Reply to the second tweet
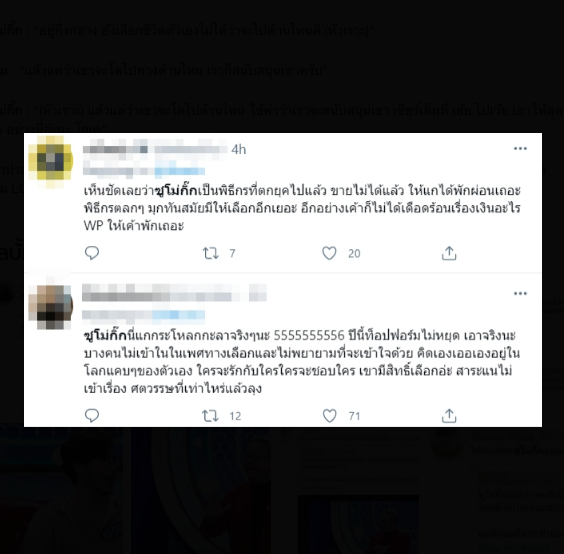Viewport: 564px width, 554px height. 92,416
